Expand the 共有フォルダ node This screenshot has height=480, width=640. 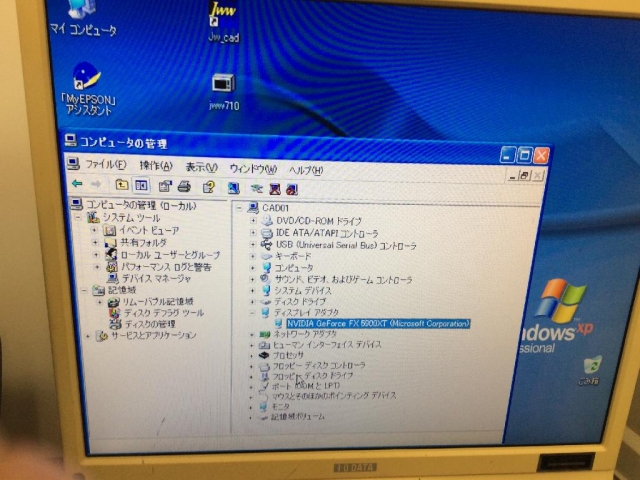point(95,243)
